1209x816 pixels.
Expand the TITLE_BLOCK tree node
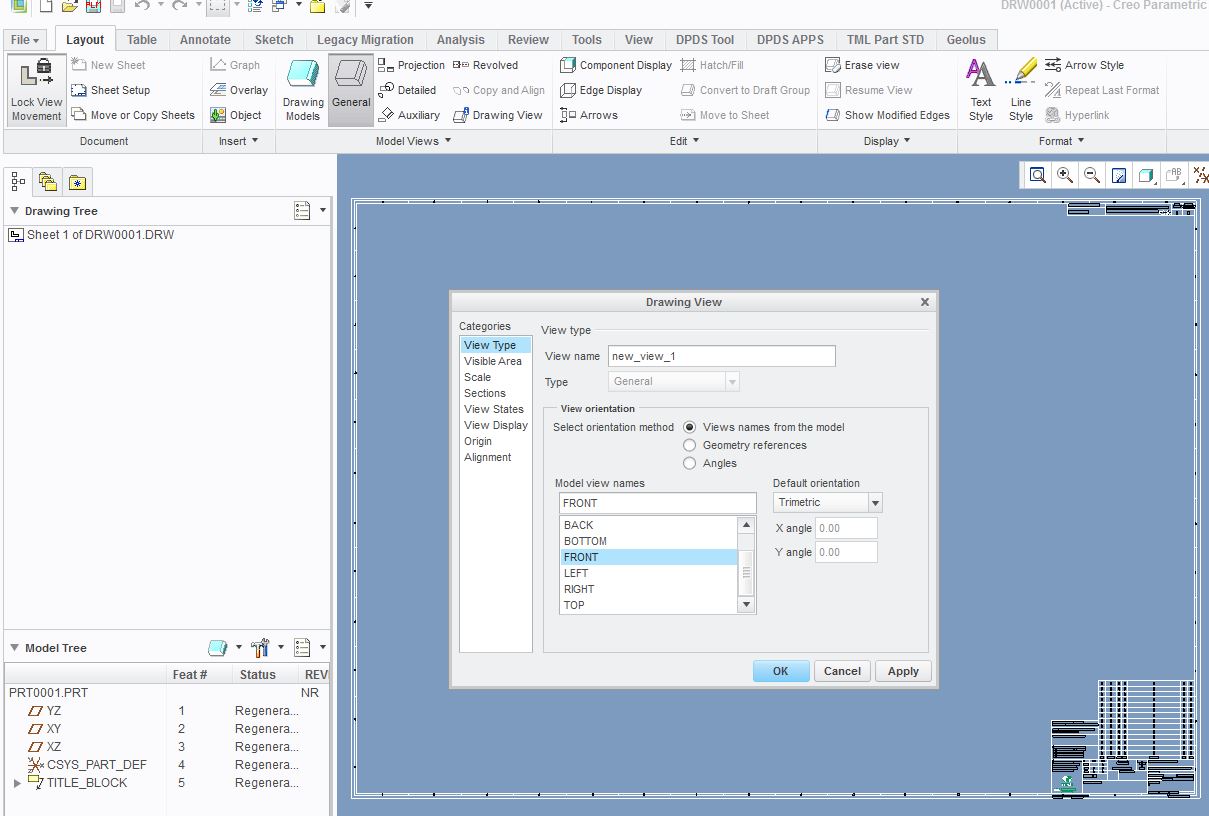pyautogui.click(x=16, y=783)
